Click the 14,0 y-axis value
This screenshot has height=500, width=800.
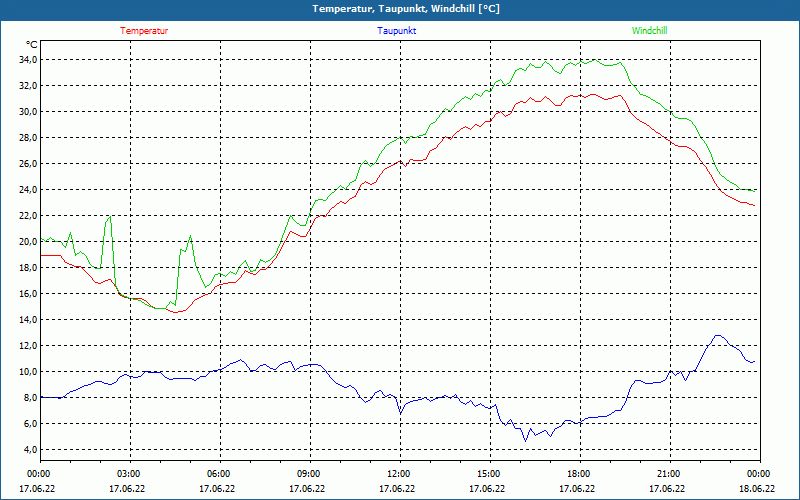click(28, 320)
